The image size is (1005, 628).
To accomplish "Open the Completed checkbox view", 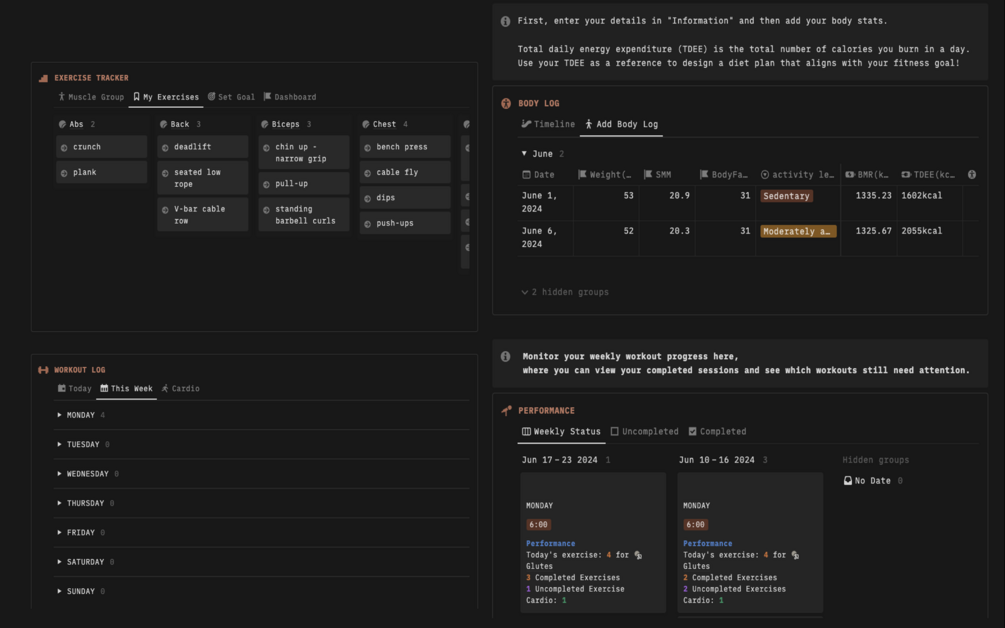I will (716, 432).
